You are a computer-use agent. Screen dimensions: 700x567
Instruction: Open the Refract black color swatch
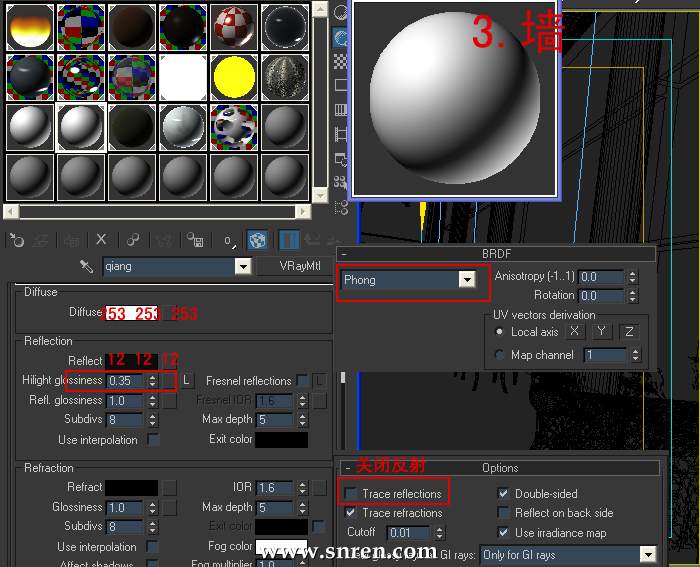click(132, 488)
